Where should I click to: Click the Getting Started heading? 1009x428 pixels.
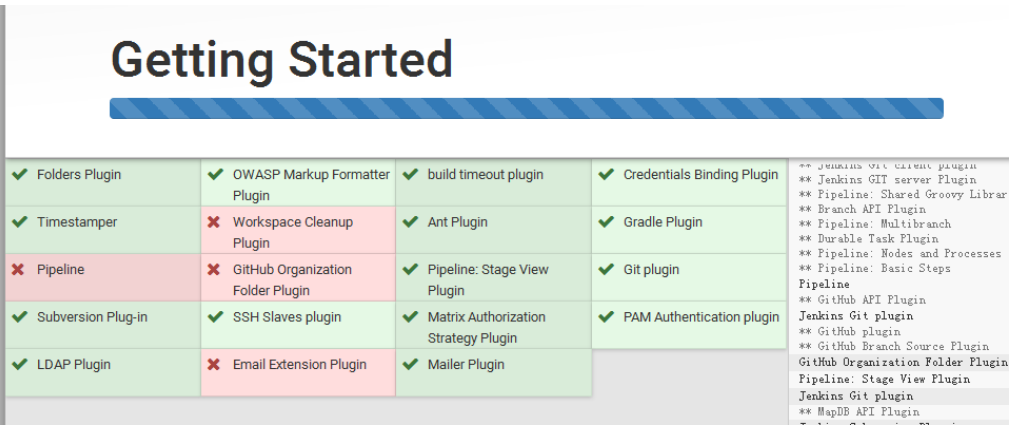pyautogui.click(x=282, y=60)
